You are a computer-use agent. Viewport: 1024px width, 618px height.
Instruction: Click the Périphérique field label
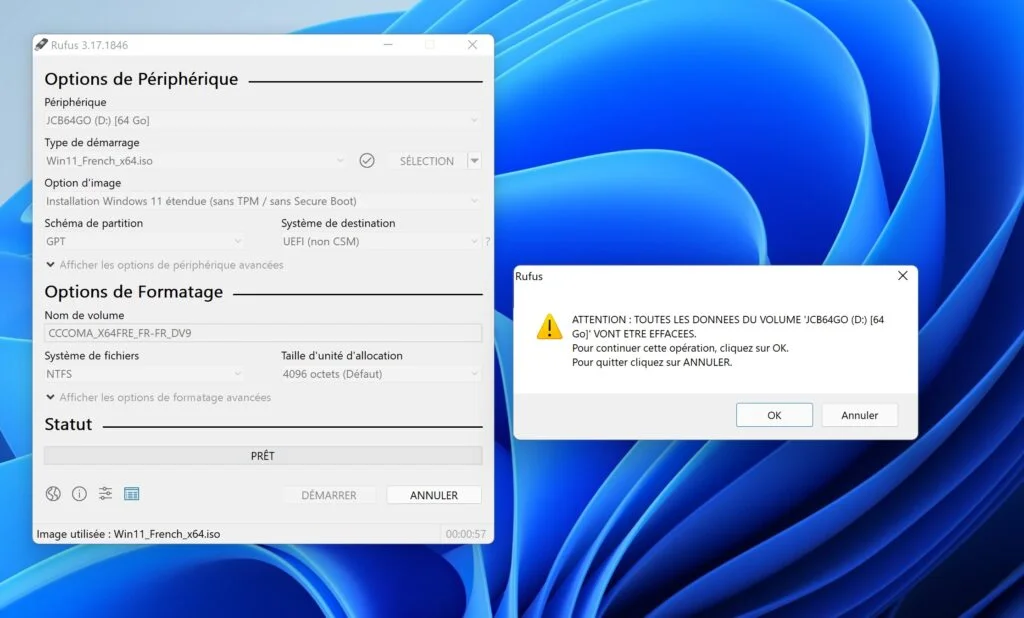[75, 102]
